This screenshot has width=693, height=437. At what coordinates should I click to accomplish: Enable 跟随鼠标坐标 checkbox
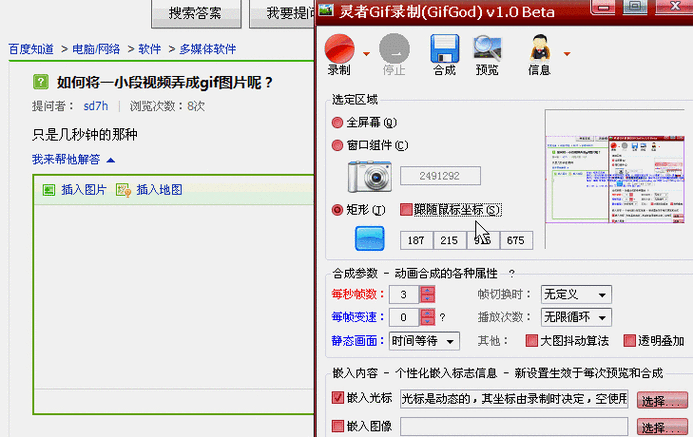[406, 209]
